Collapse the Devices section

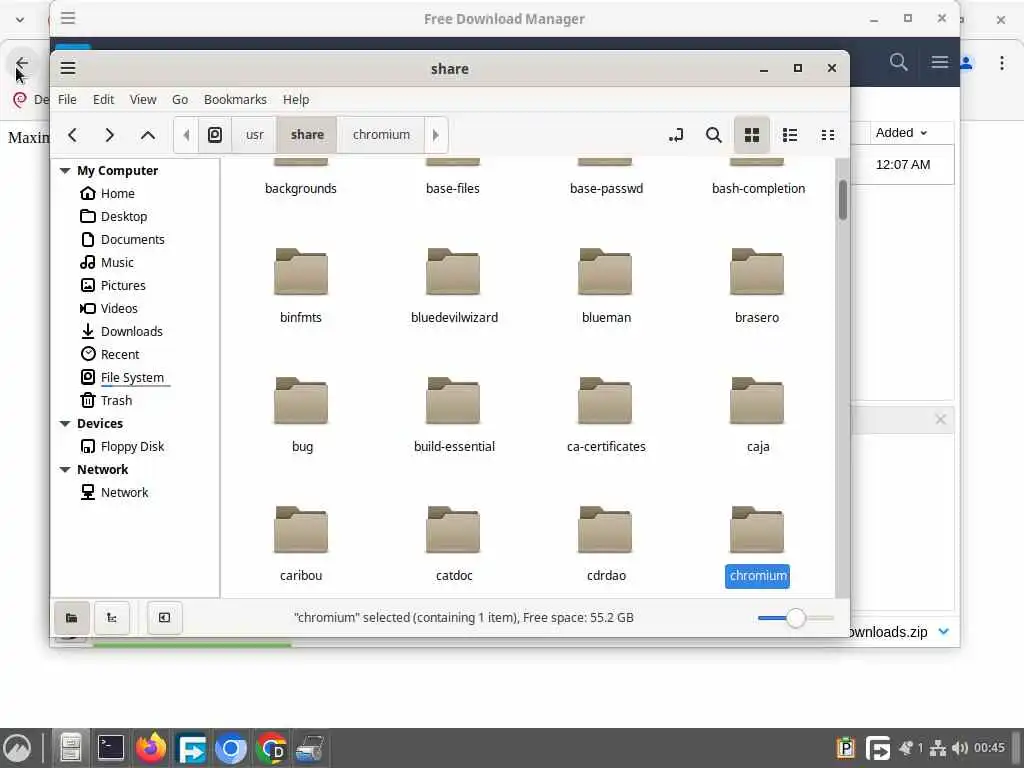pyautogui.click(x=65, y=423)
